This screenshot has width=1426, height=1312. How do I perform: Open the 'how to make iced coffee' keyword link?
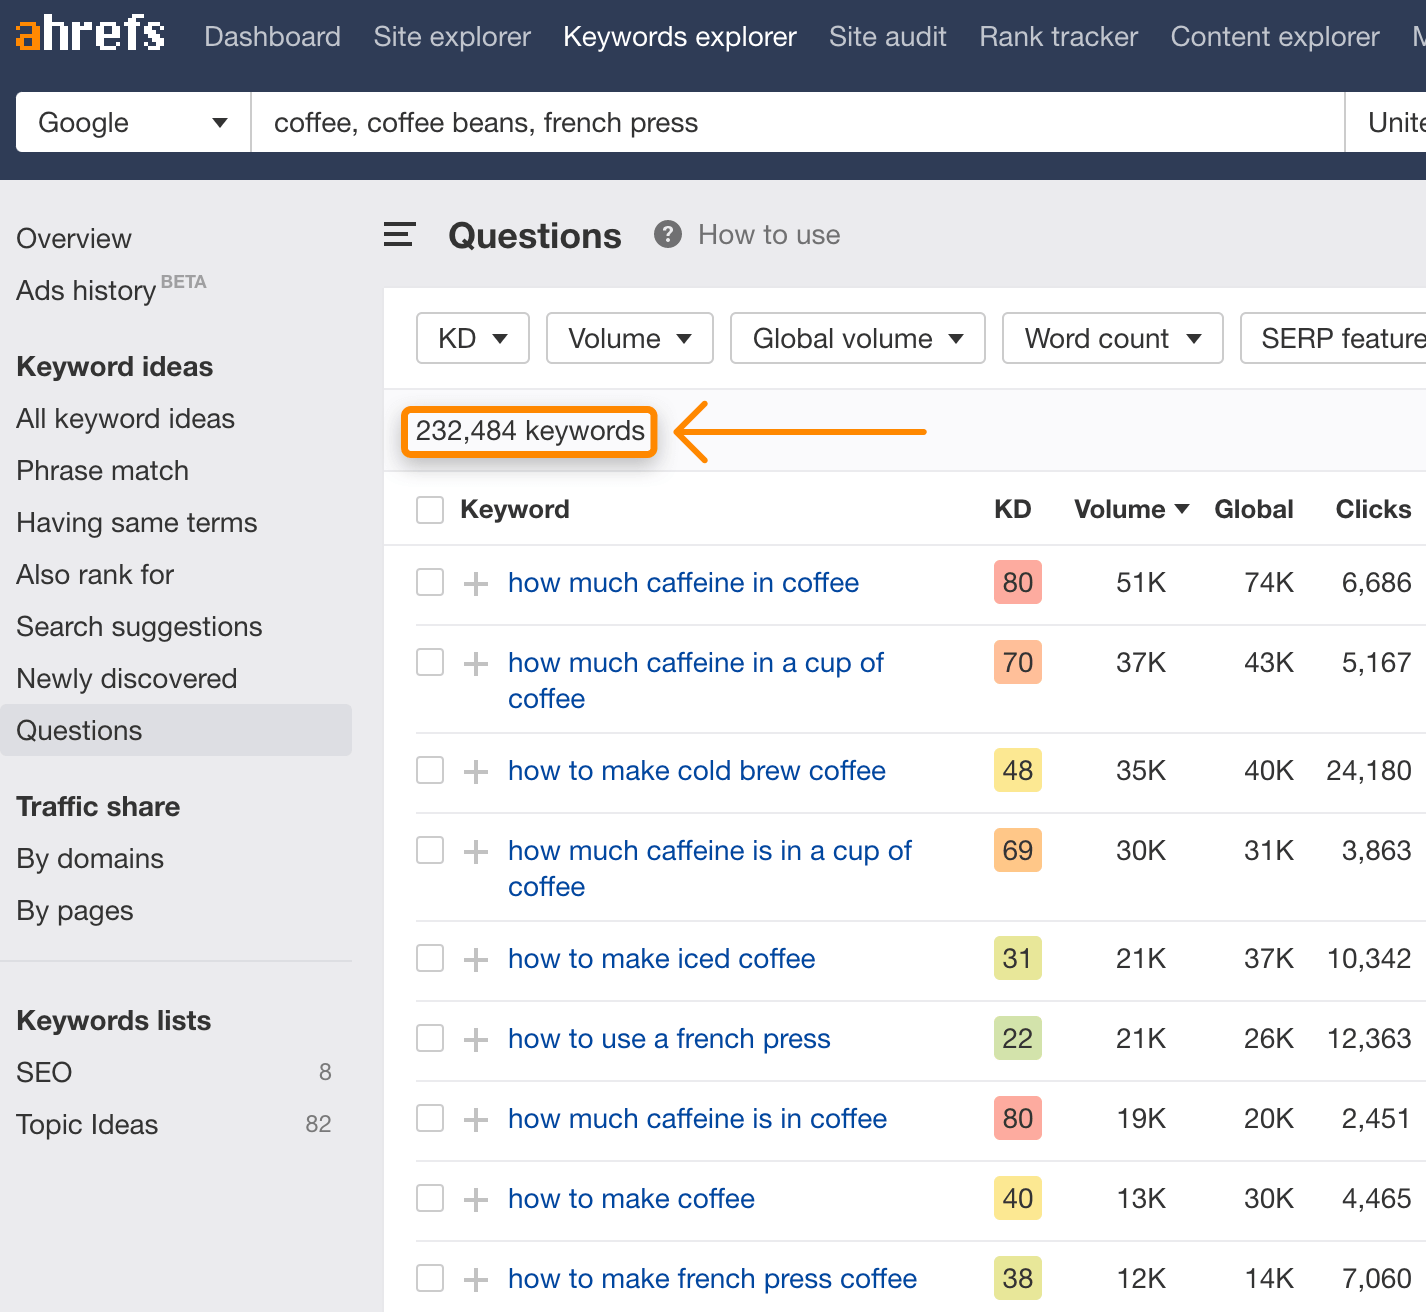[x=661, y=959]
